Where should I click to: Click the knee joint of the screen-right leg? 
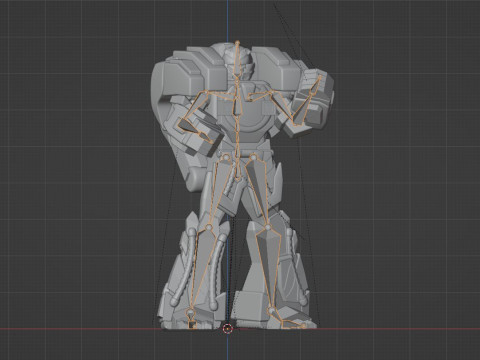pyautogui.click(x=268, y=227)
